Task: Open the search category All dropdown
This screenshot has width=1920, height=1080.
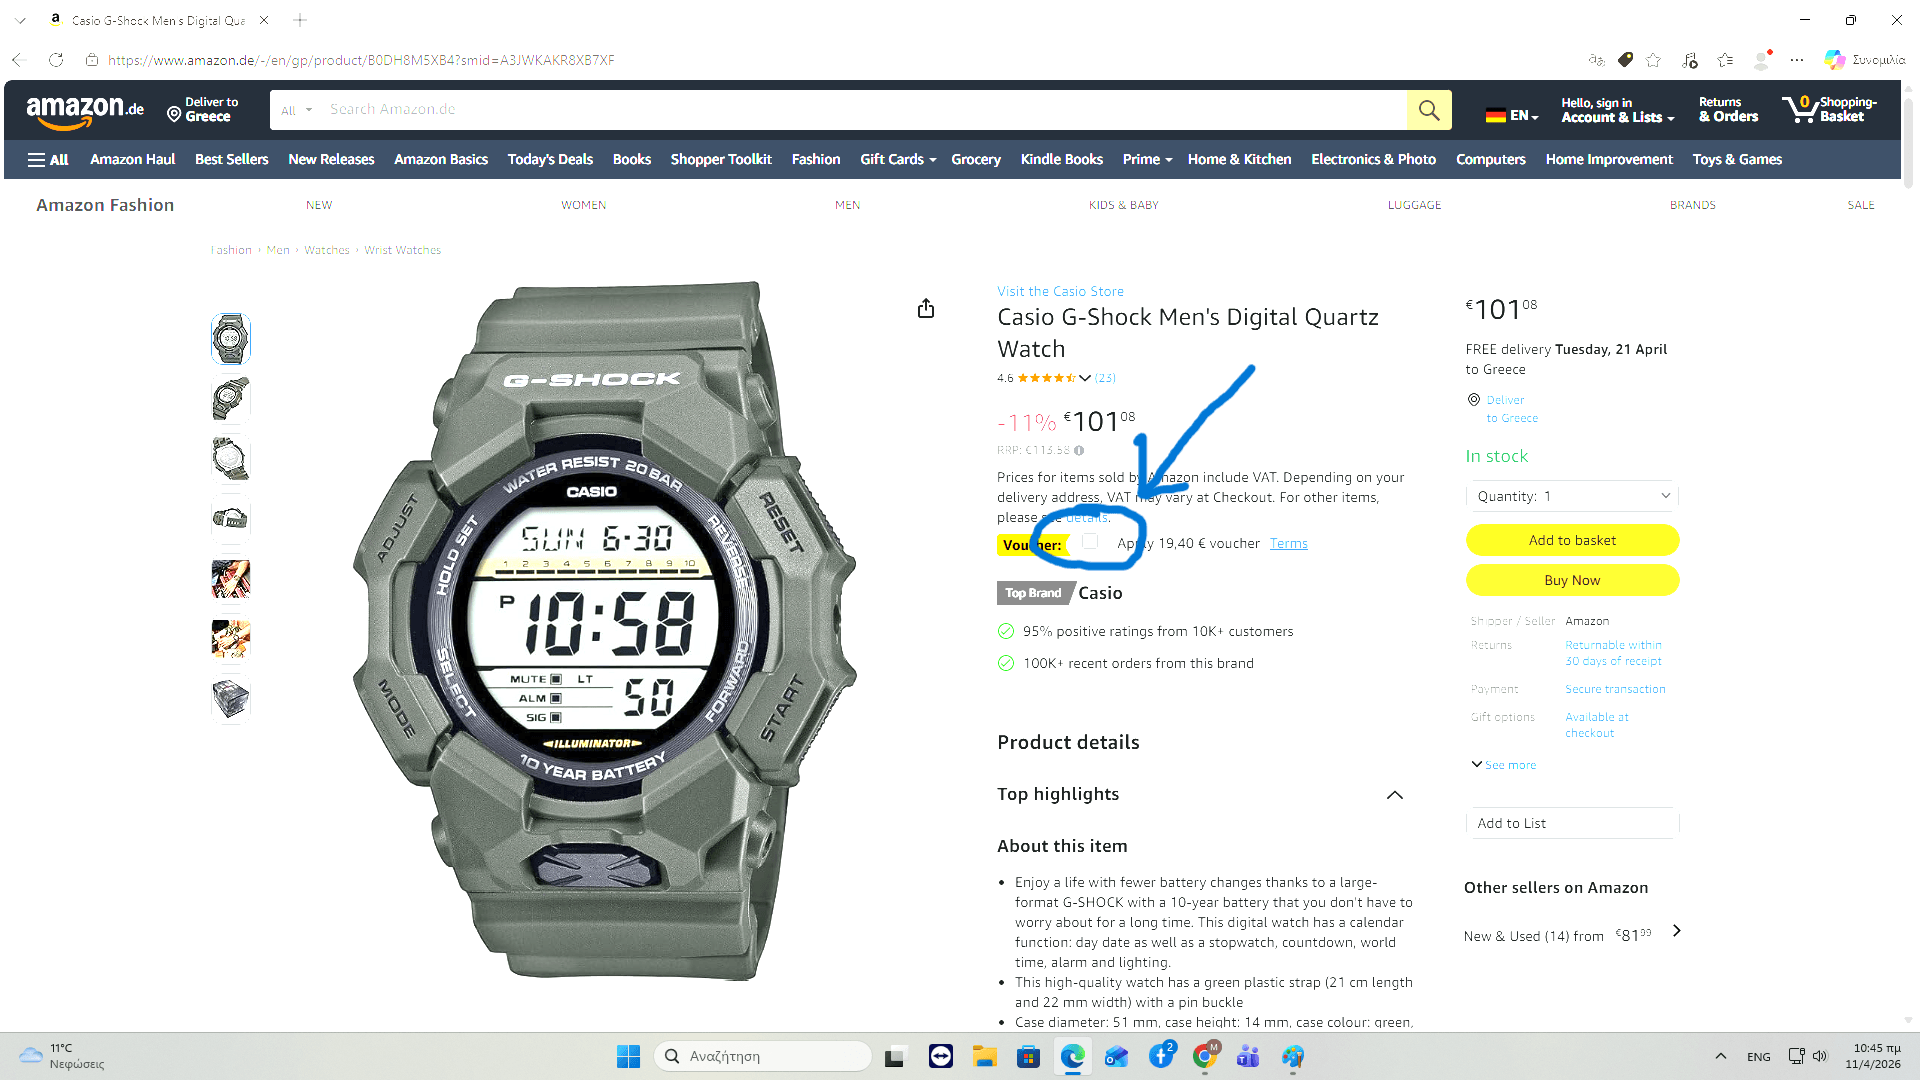Action: (297, 110)
